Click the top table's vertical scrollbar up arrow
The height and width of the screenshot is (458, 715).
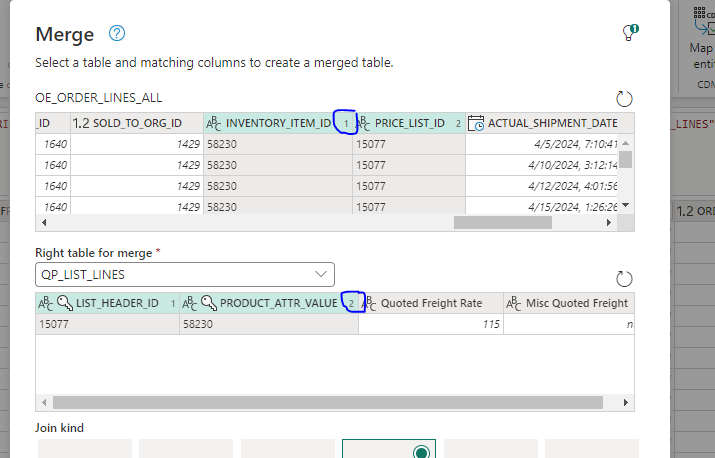626,143
